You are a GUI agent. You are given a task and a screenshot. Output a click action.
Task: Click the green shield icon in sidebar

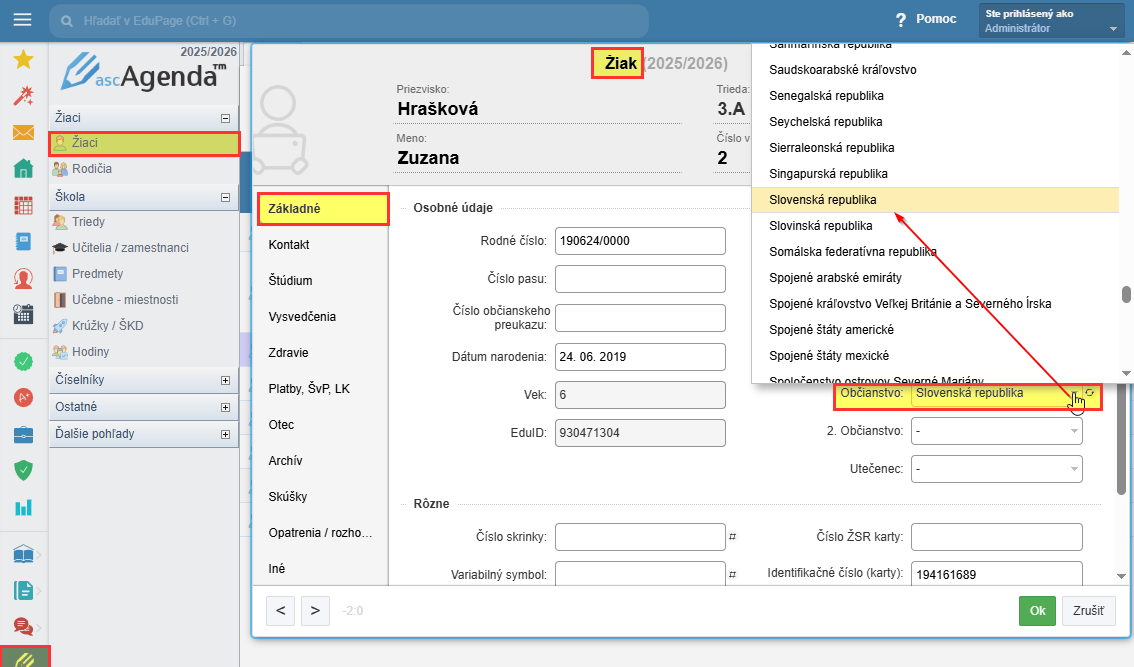pos(23,470)
